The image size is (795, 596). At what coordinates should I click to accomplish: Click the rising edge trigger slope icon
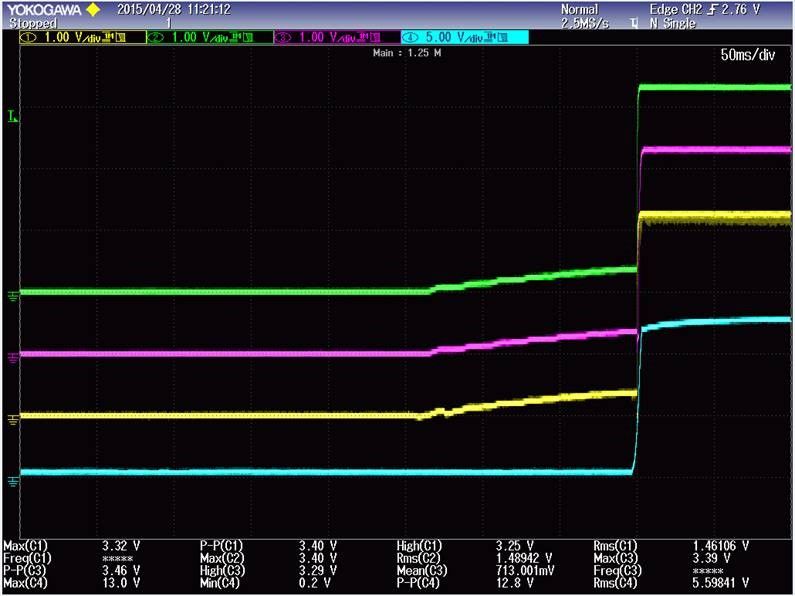click(713, 10)
